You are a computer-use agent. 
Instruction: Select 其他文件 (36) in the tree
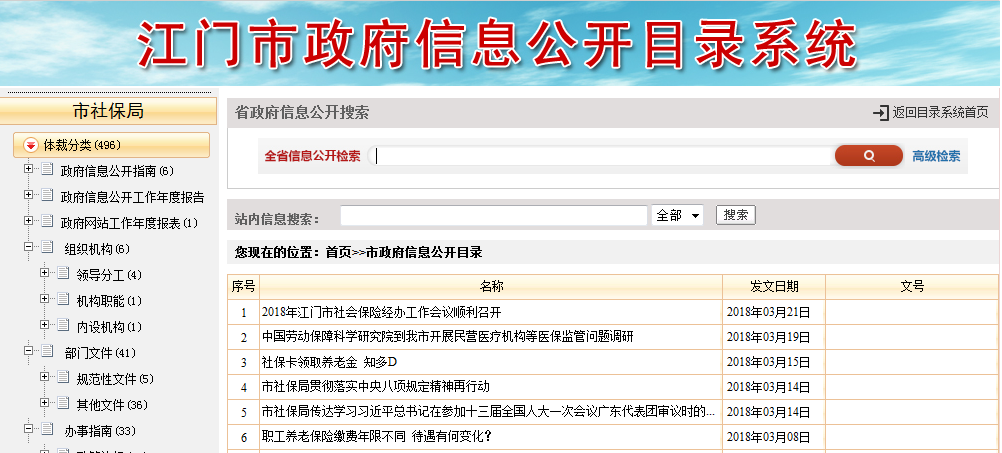pos(111,405)
